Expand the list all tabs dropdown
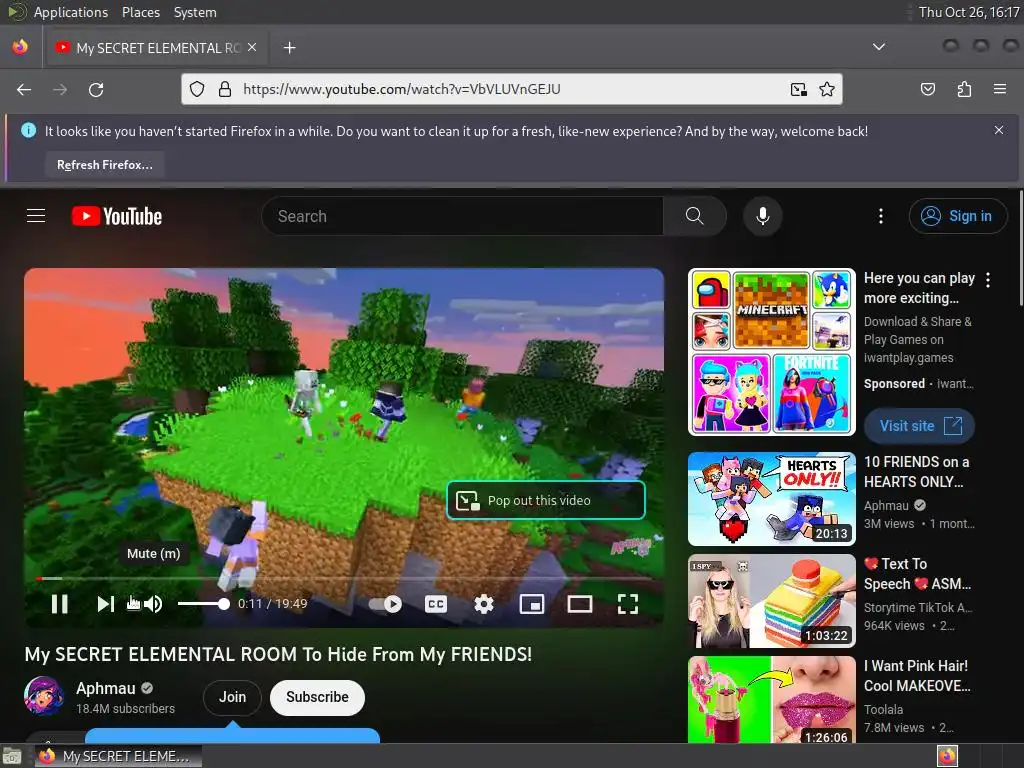The width and height of the screenshot is (1024, 768). [879, 47]
